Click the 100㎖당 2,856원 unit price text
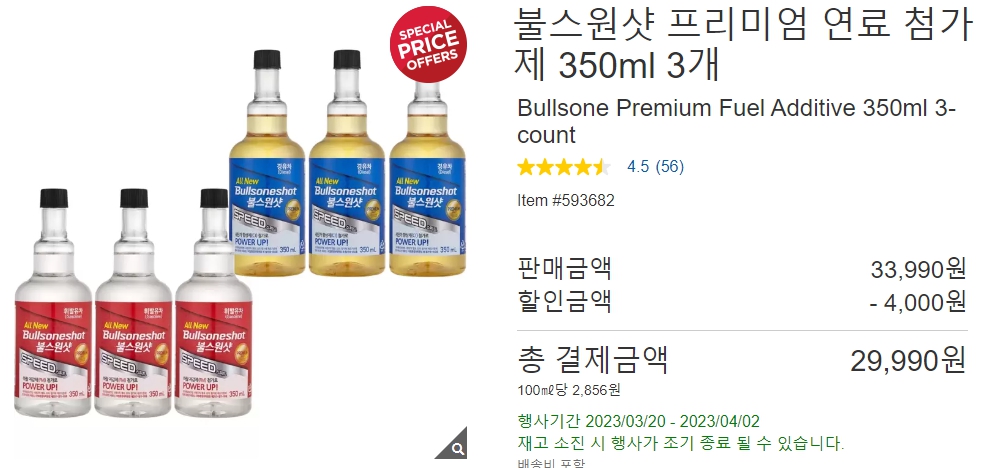This screenshot has height=468, width=988. tap(569, 390)
